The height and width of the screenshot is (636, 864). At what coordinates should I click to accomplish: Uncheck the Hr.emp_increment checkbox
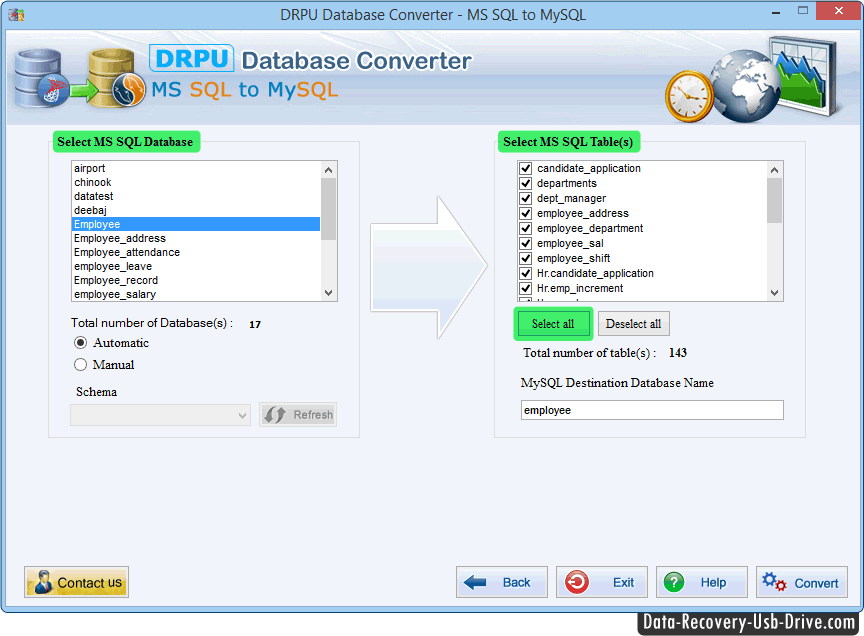tap(526, 288)
